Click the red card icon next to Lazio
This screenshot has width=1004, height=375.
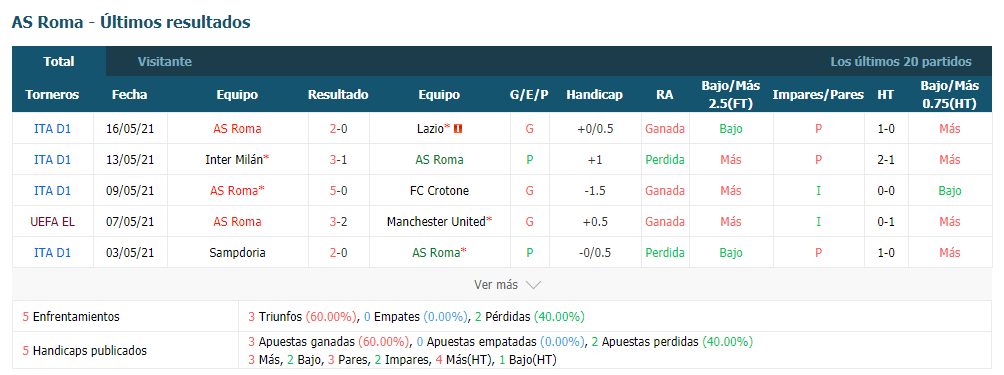click(x=458, y=129)
